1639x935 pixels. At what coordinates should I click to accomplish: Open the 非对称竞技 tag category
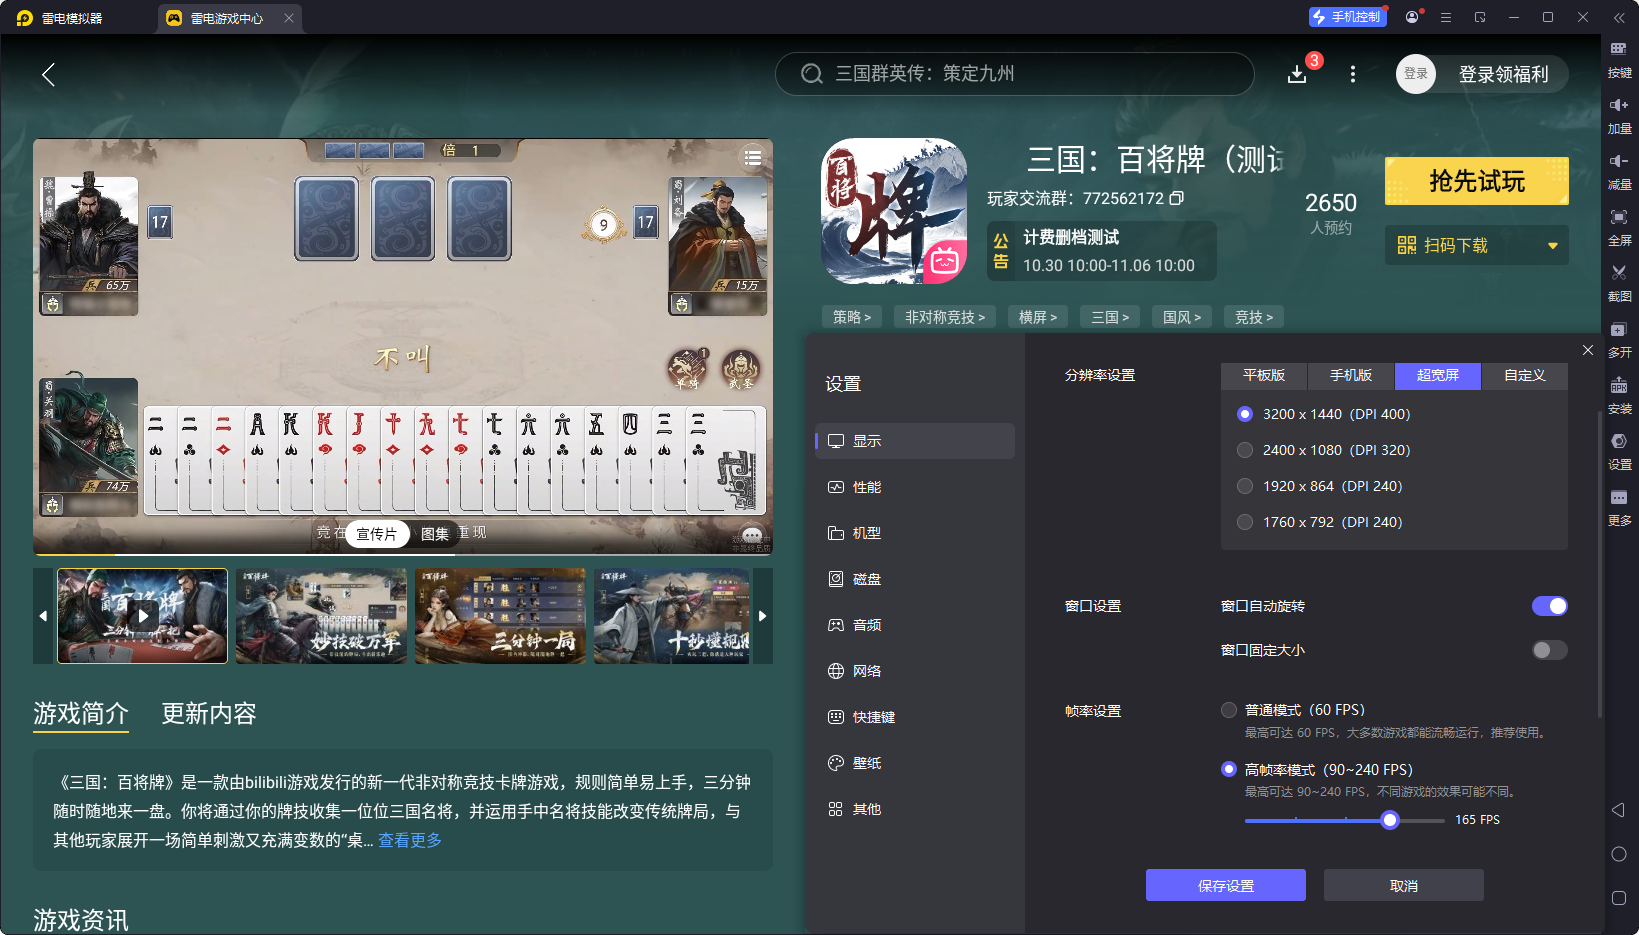[945, 317]
